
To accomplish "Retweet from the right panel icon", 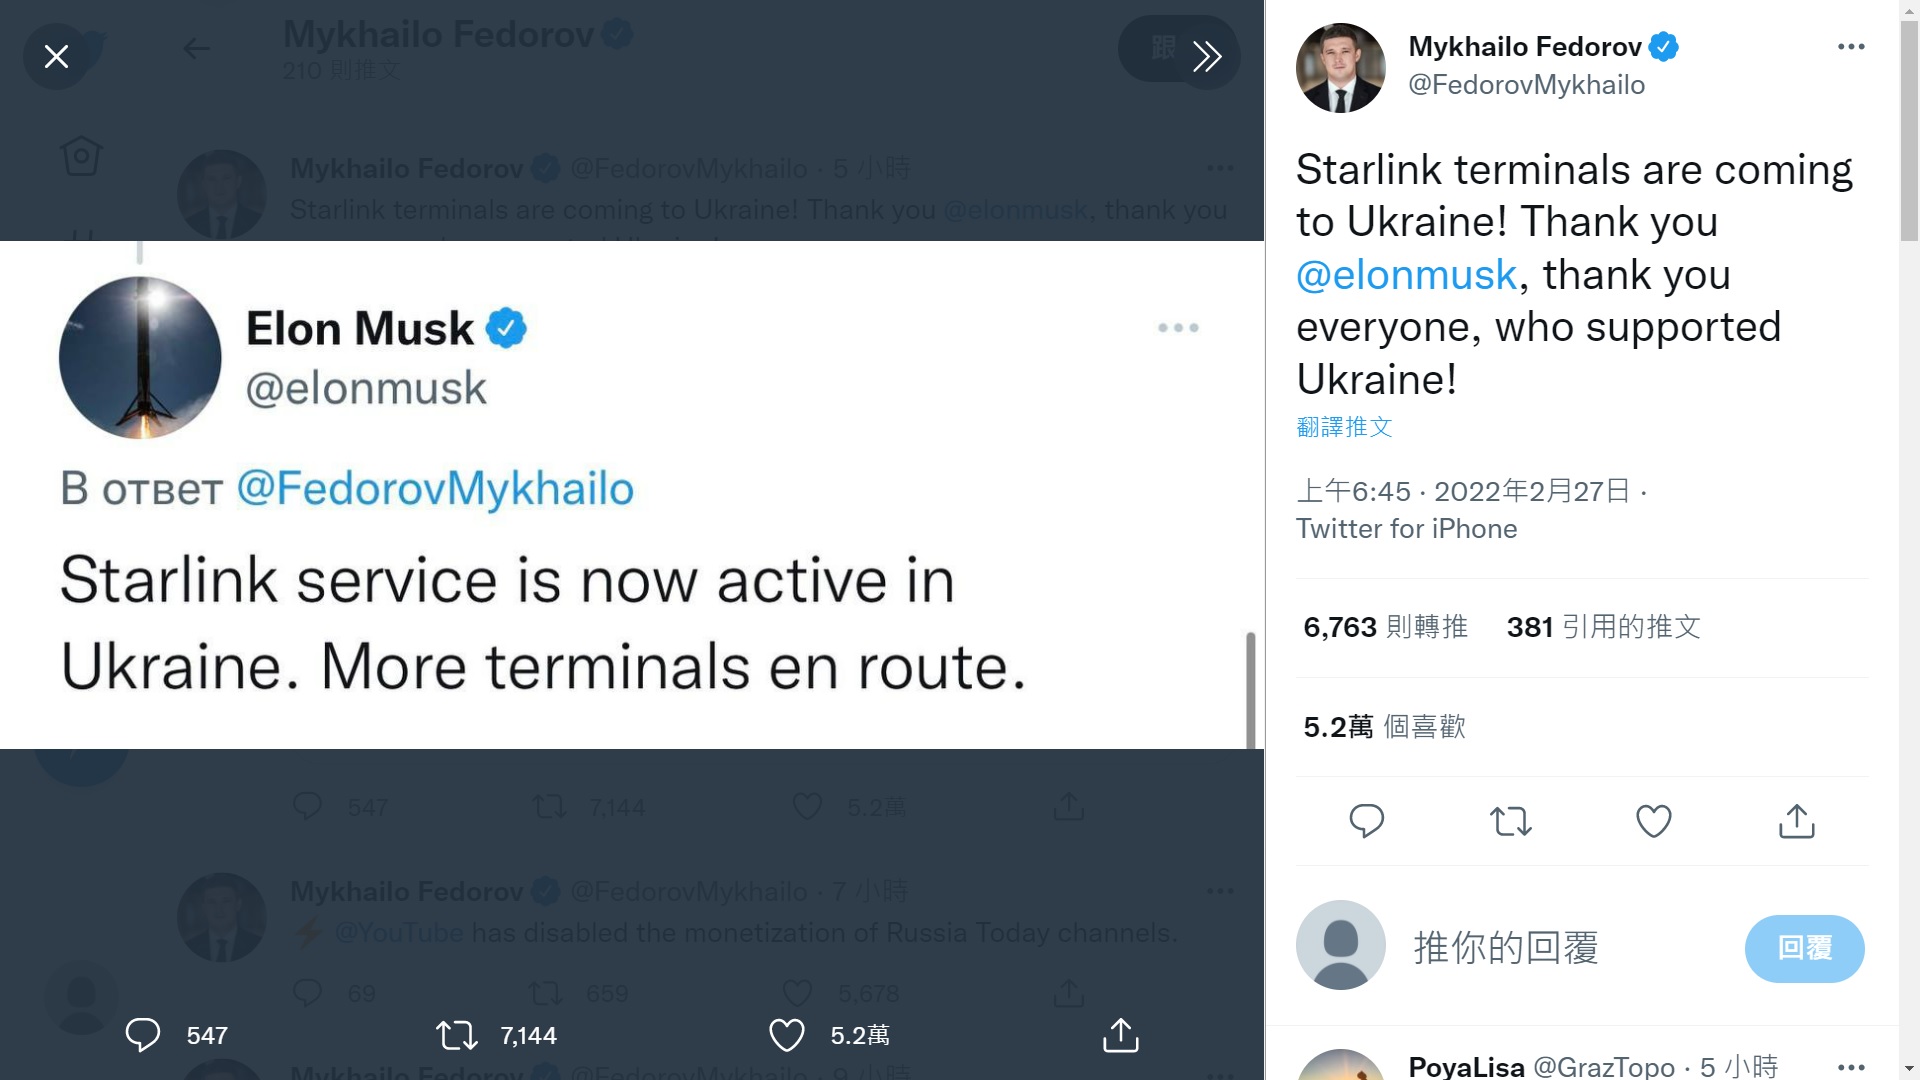I will click(x=1510, y=821).
